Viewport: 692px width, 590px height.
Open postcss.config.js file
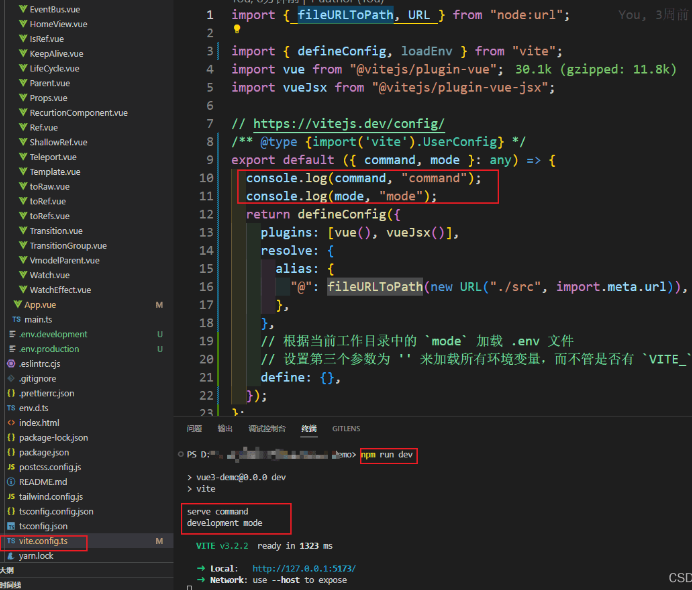[50, 467]
